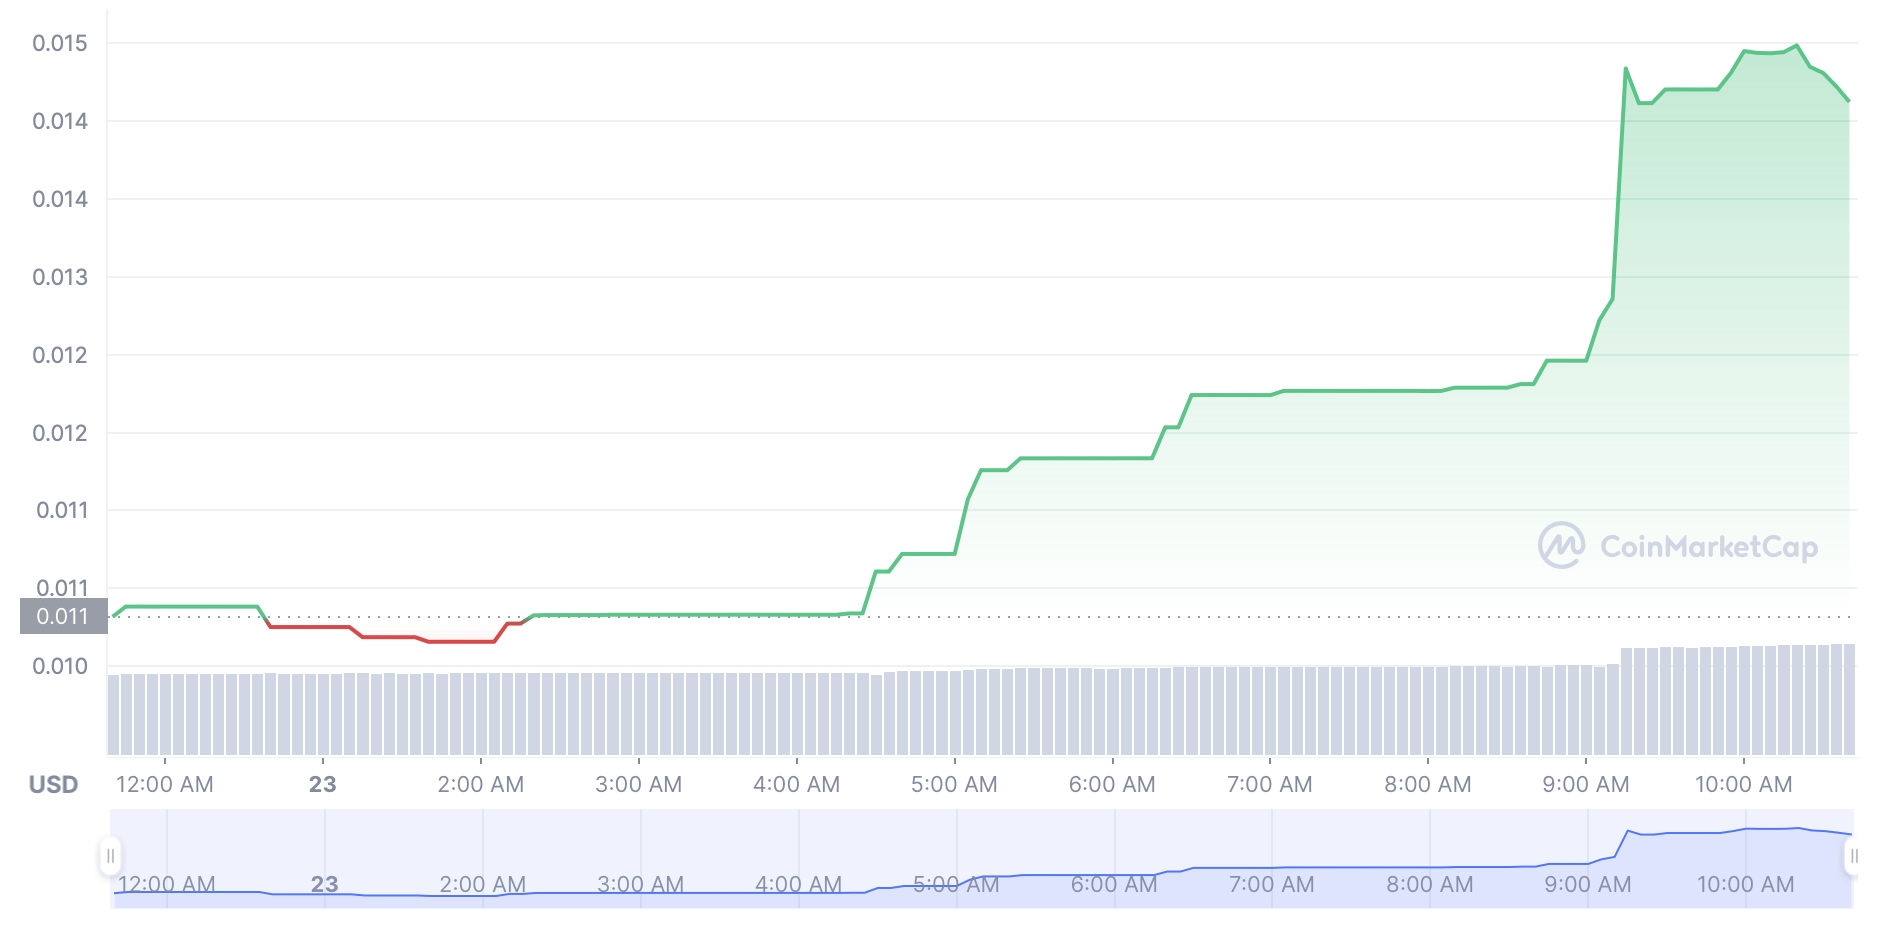1890x934 pixels.
Task: Click the 7:00 AM label inside the range navigator
Action: [x=1272, y=885]
